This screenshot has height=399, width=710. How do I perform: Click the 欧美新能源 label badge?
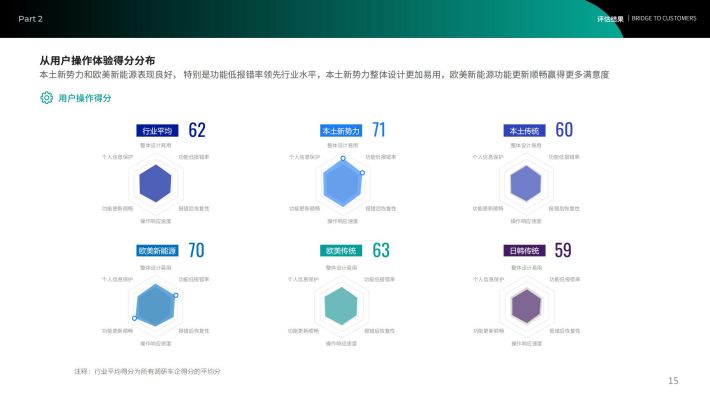[157, 251]
